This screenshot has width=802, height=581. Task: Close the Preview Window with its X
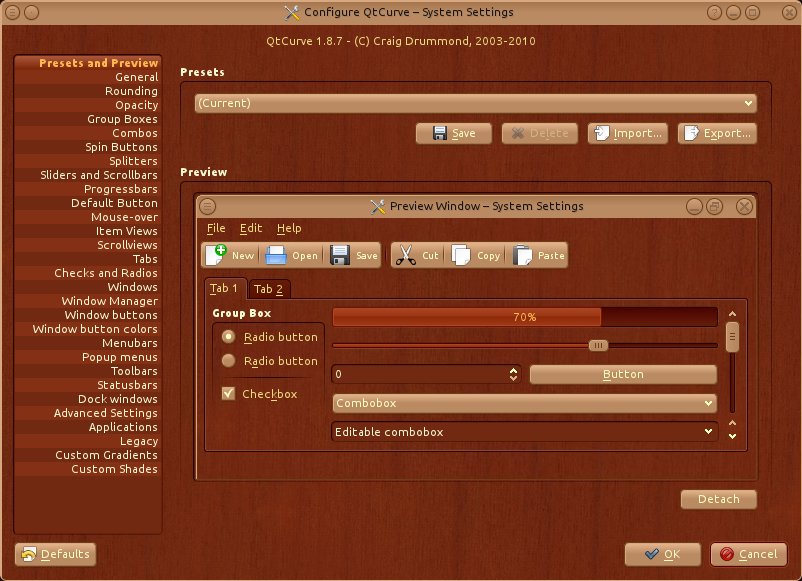744,207
